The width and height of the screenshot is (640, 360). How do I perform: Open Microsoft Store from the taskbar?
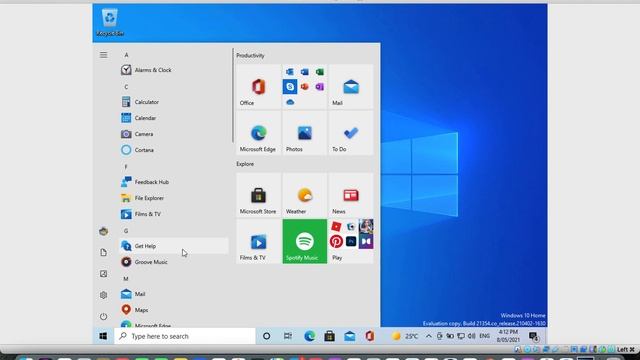(x=329, y=336)
